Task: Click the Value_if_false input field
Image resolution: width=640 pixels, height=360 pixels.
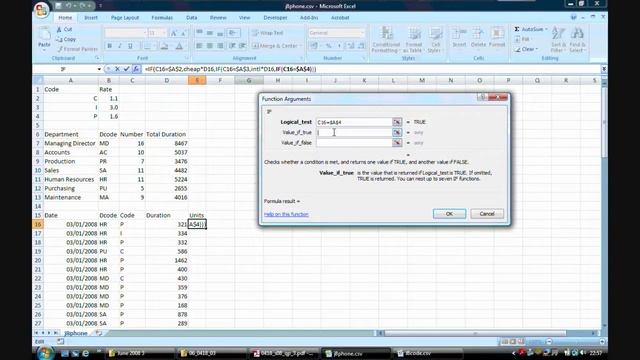Action: click(x=354, y=143)
